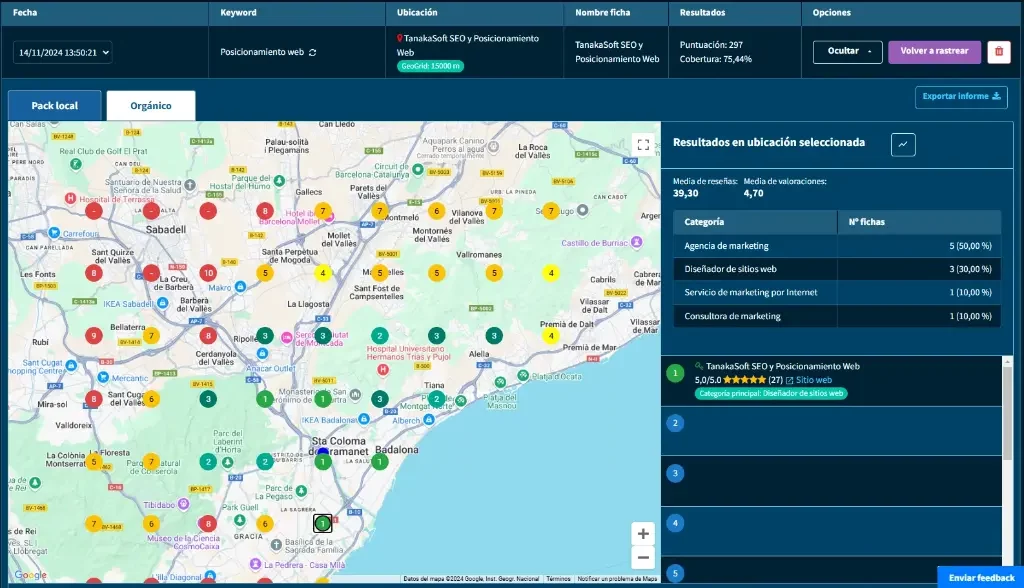Screen dimensions: 1024x588
Task: Click the results list vertical scrollbar
Action: (x=1007, y=410)
